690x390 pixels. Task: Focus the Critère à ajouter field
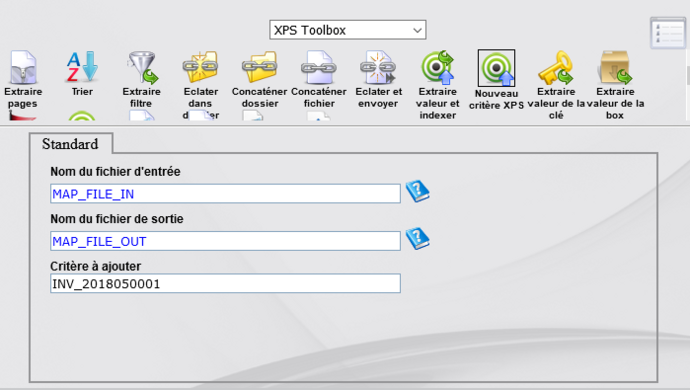click(x=225, y=283)
